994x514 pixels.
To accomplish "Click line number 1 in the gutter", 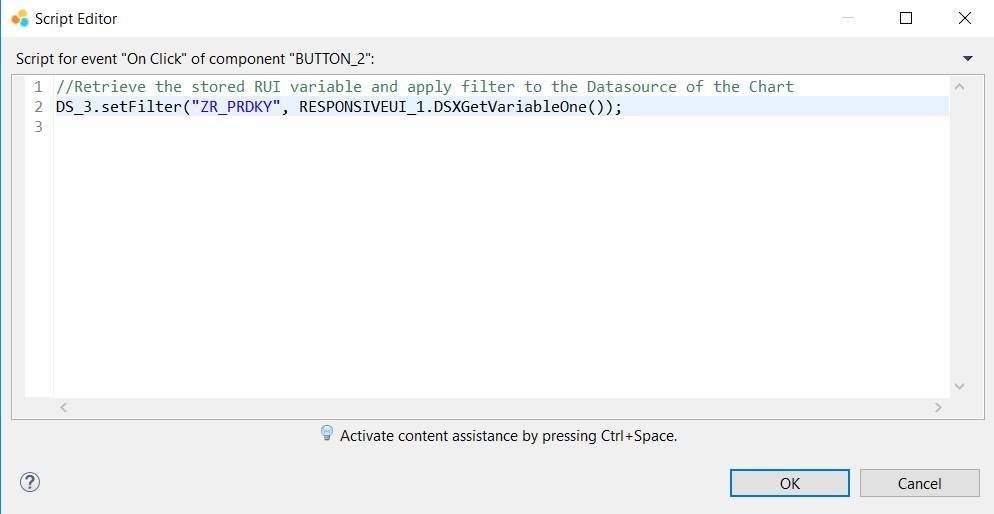I will click(x=38, y=87).
